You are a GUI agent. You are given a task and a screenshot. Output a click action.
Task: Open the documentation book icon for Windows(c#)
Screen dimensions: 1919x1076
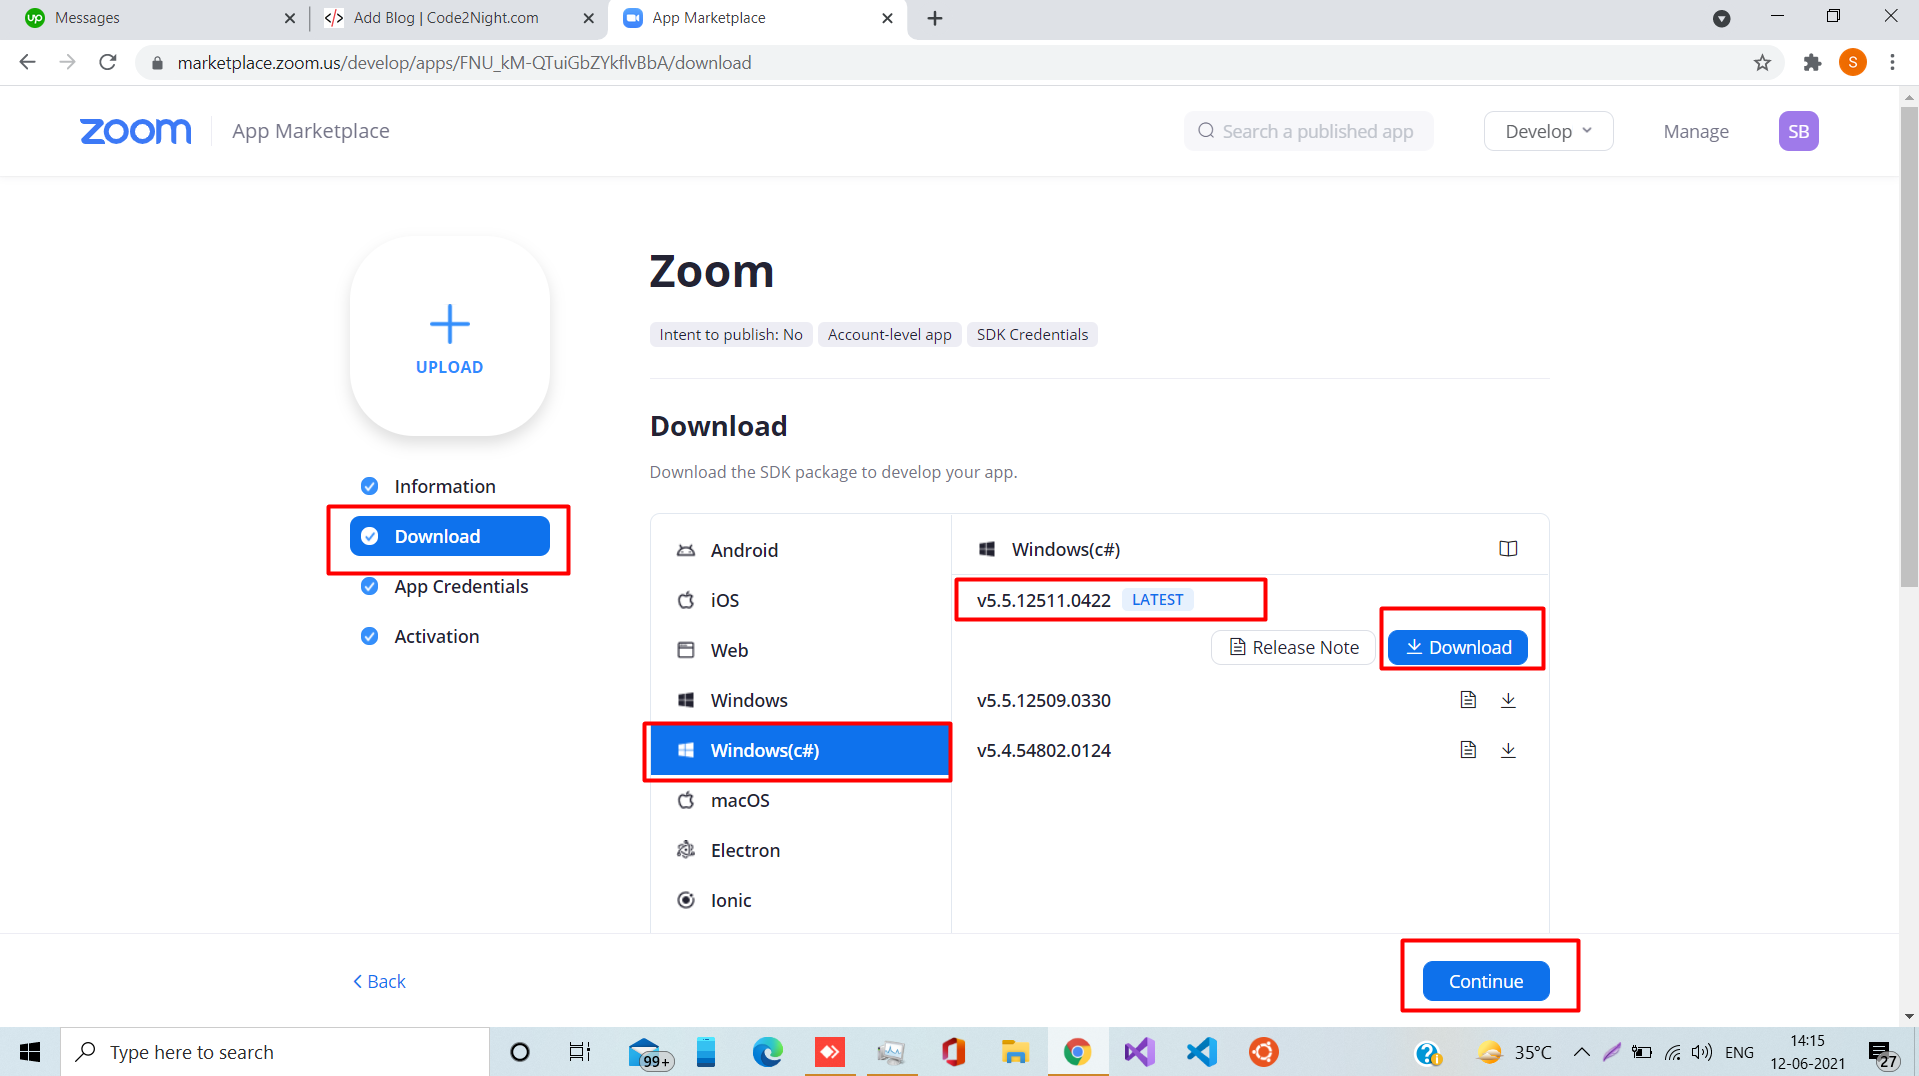[1508, 549]
